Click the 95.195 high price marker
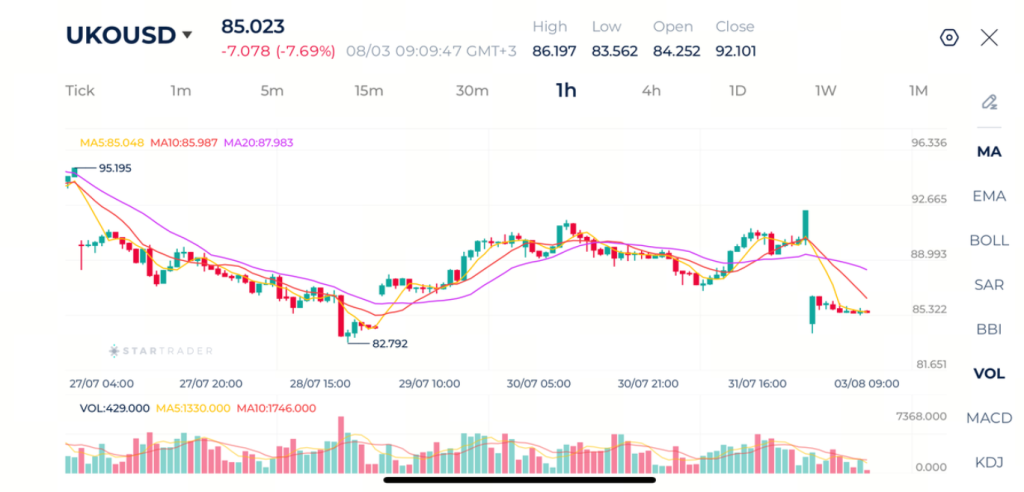Image resolution: width=1024 pixels, height=492 pixels. (x=115, y=169)
